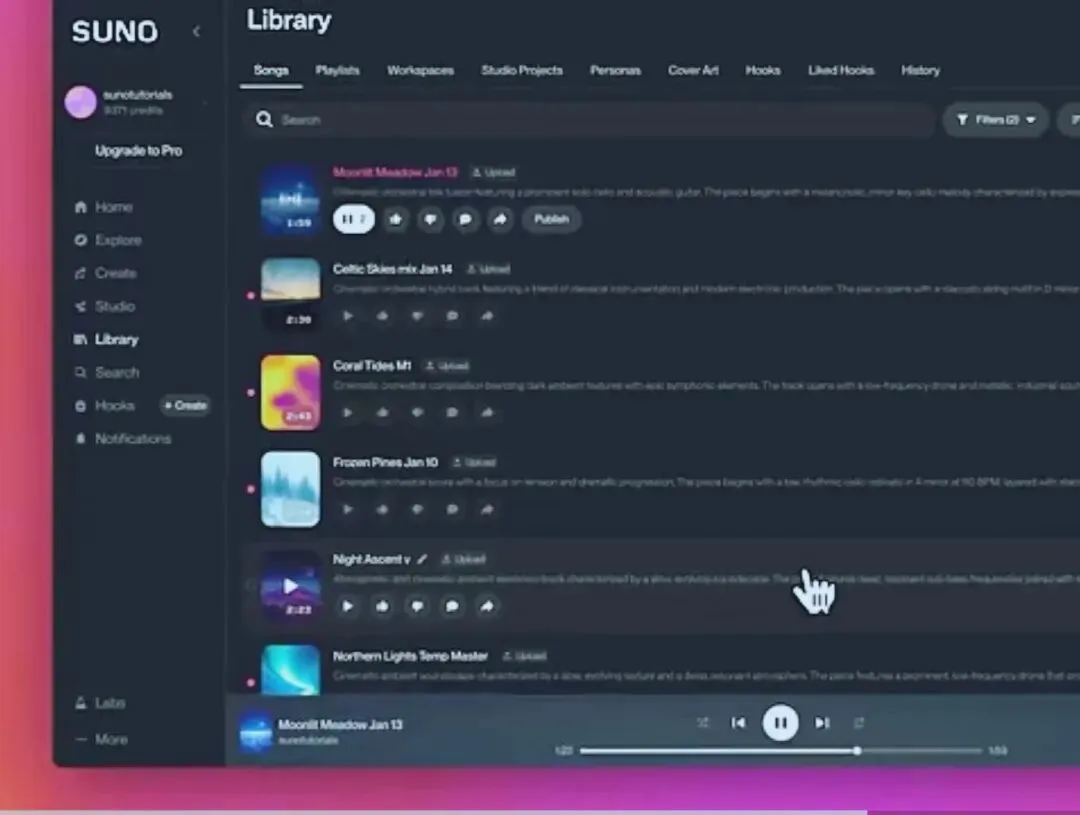Play the Coral Tides M1 song

(348, 413)
